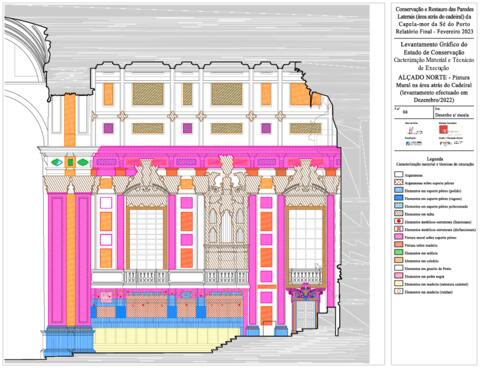Select the light blue polido stone swatch

[399, 190]
